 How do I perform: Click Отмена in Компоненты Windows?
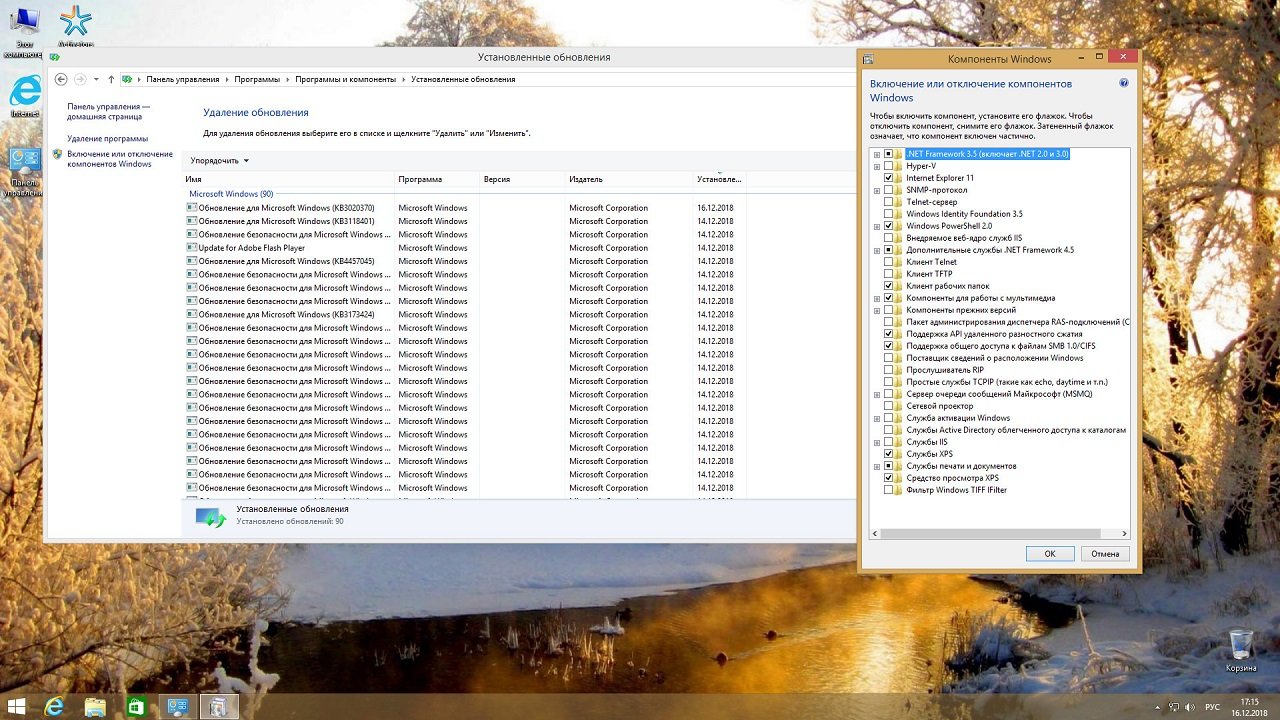point(1105,553)
